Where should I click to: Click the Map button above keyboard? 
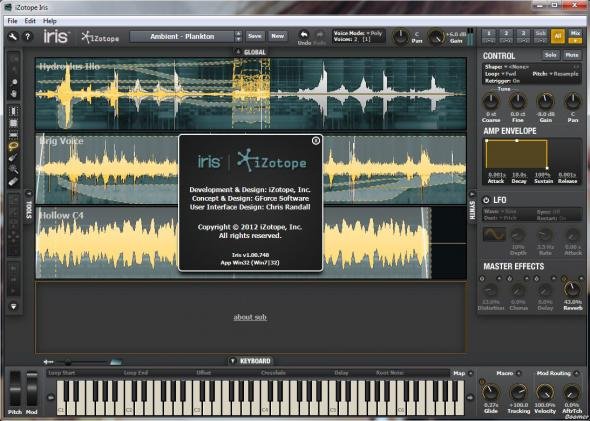coord(459,373)
